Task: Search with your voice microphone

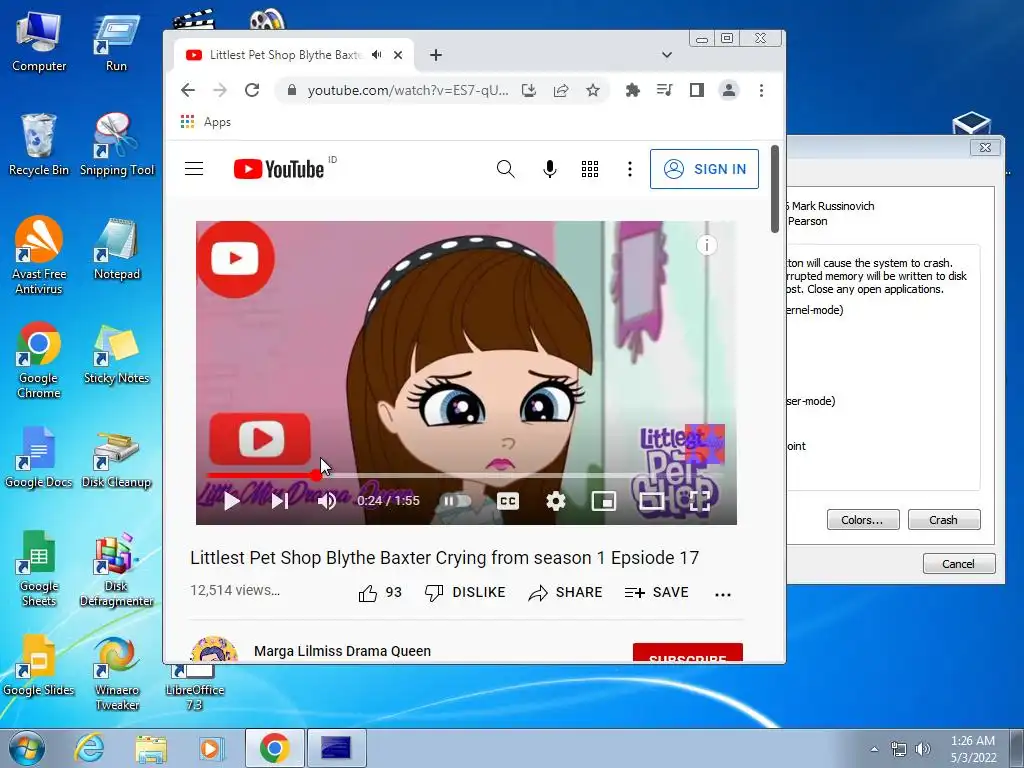Action: coord(550,169)
